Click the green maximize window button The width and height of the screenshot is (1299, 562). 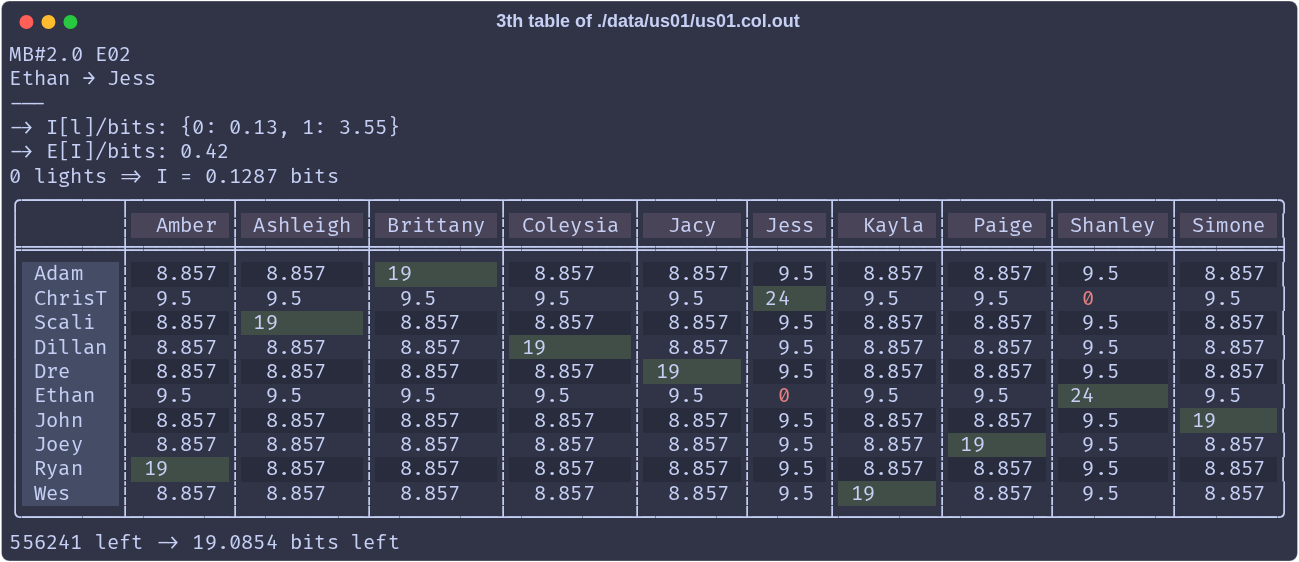70,22
